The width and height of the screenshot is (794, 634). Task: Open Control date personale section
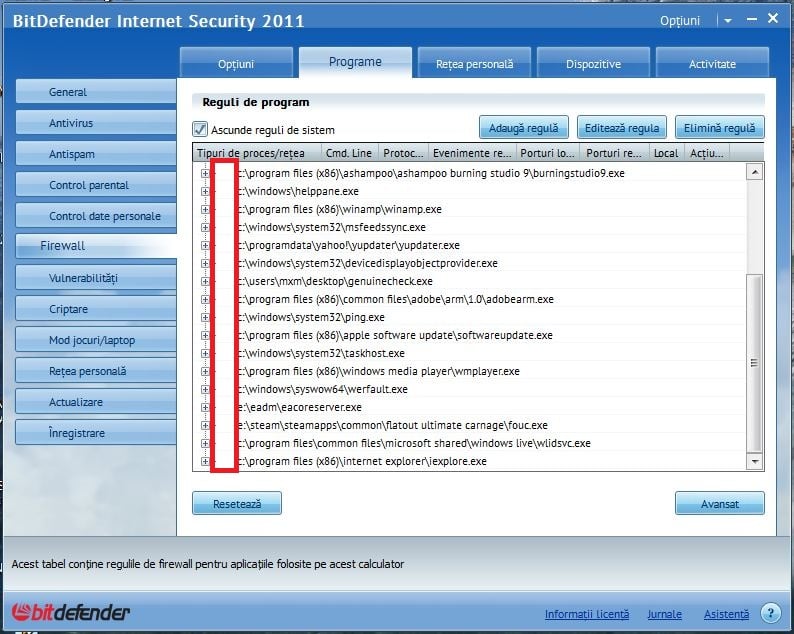point(96,216)
